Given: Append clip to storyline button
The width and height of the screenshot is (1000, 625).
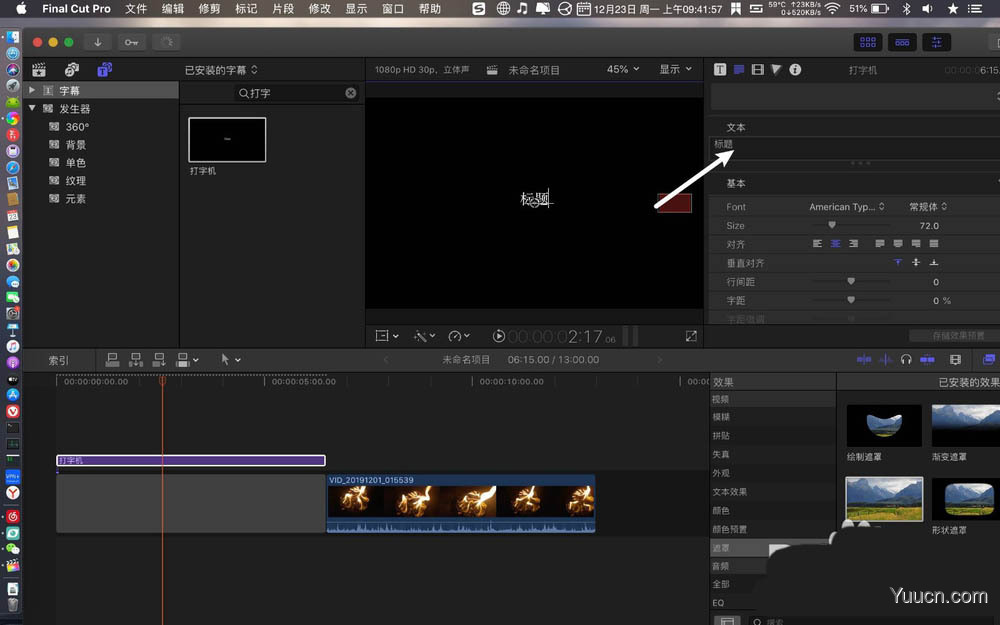Looking at the screenshot, I should tap(159, 360).
